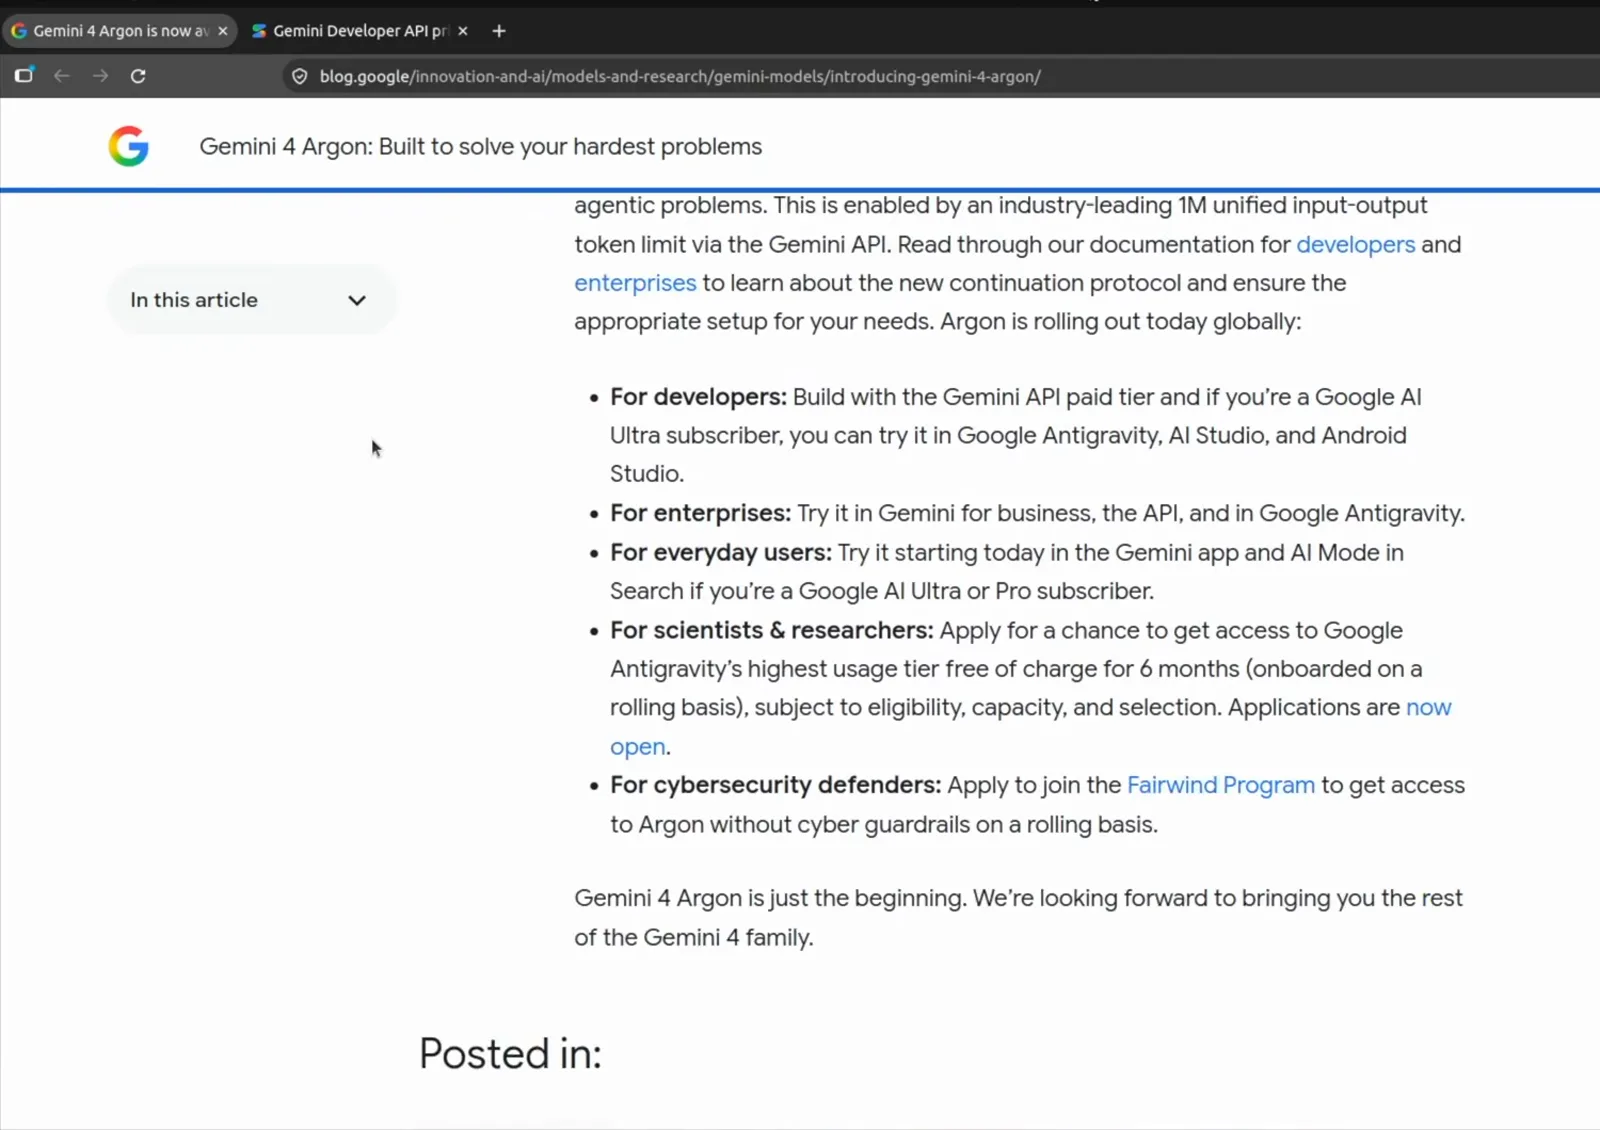Click the 'Posted in:' heading
The height and width of the screenshot is (1130, 1600).
(x=510, y=1053)
